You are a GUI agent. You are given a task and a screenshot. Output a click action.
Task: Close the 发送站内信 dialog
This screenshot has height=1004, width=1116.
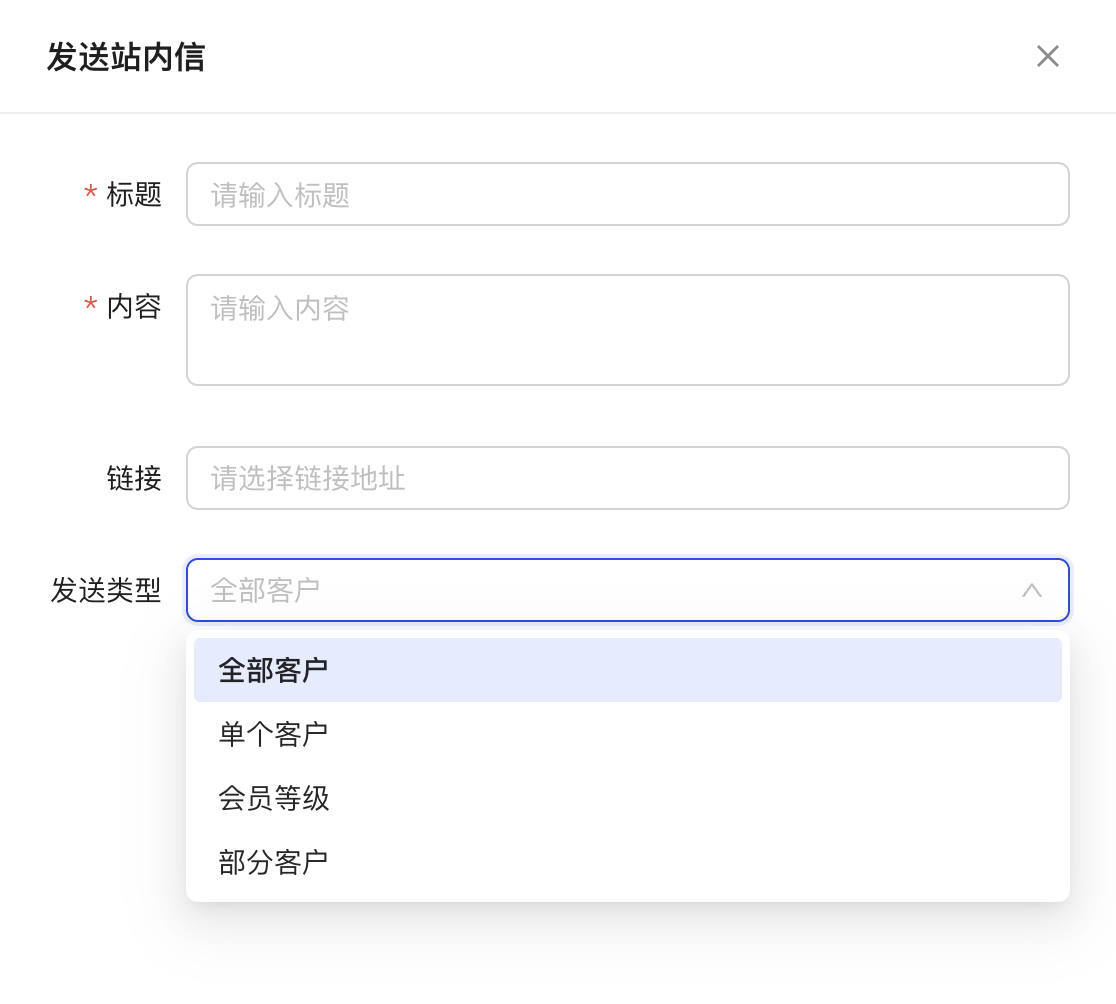(x=1047, y=56)
